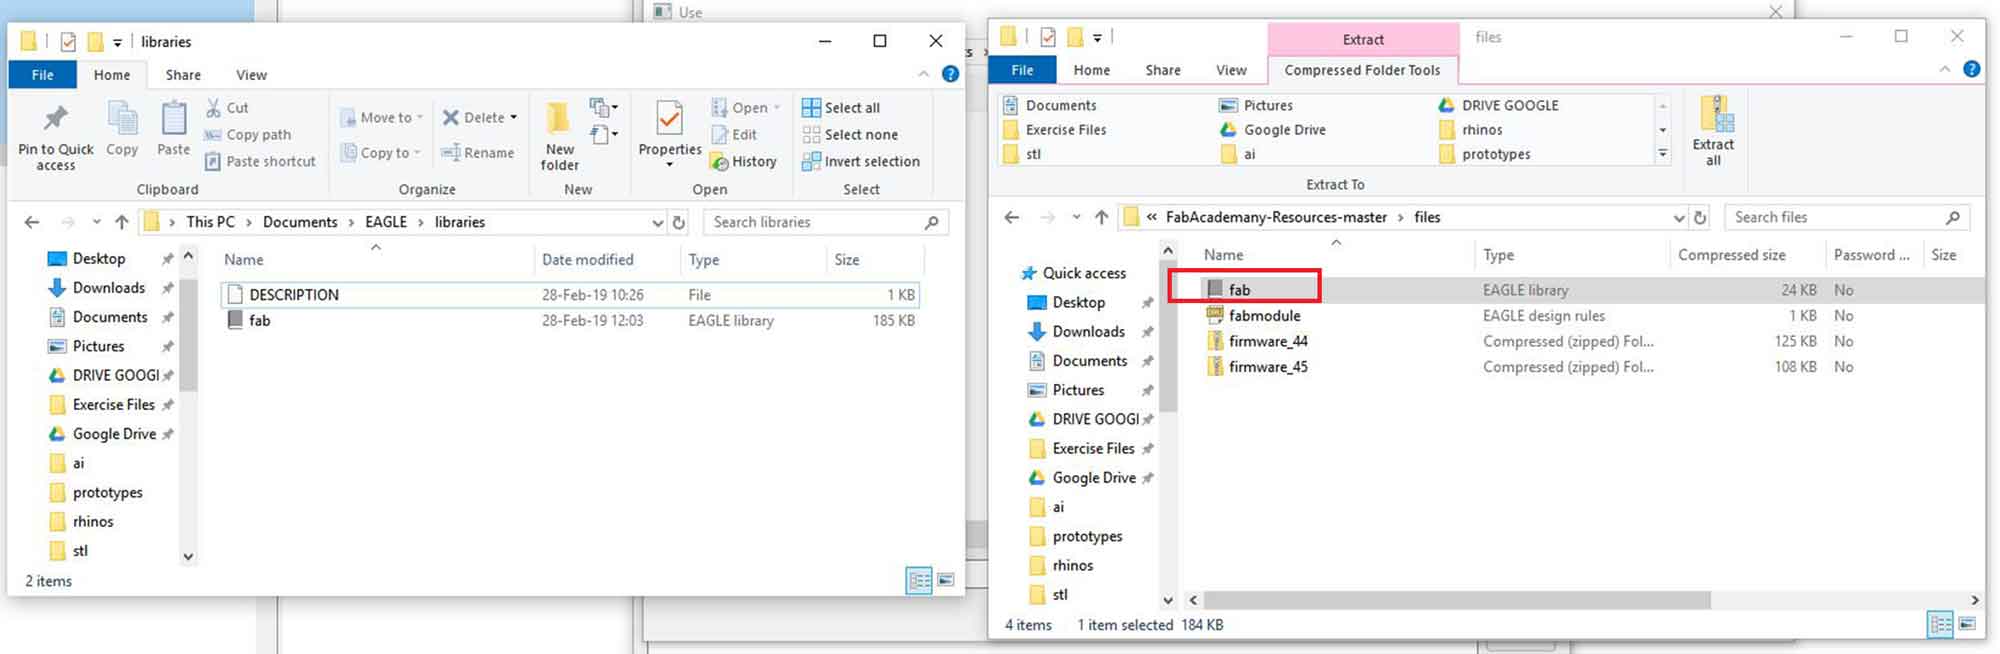Switch to Share tab in libraries window
Screen dimensions: 2000x654
[x=183, y=75]
